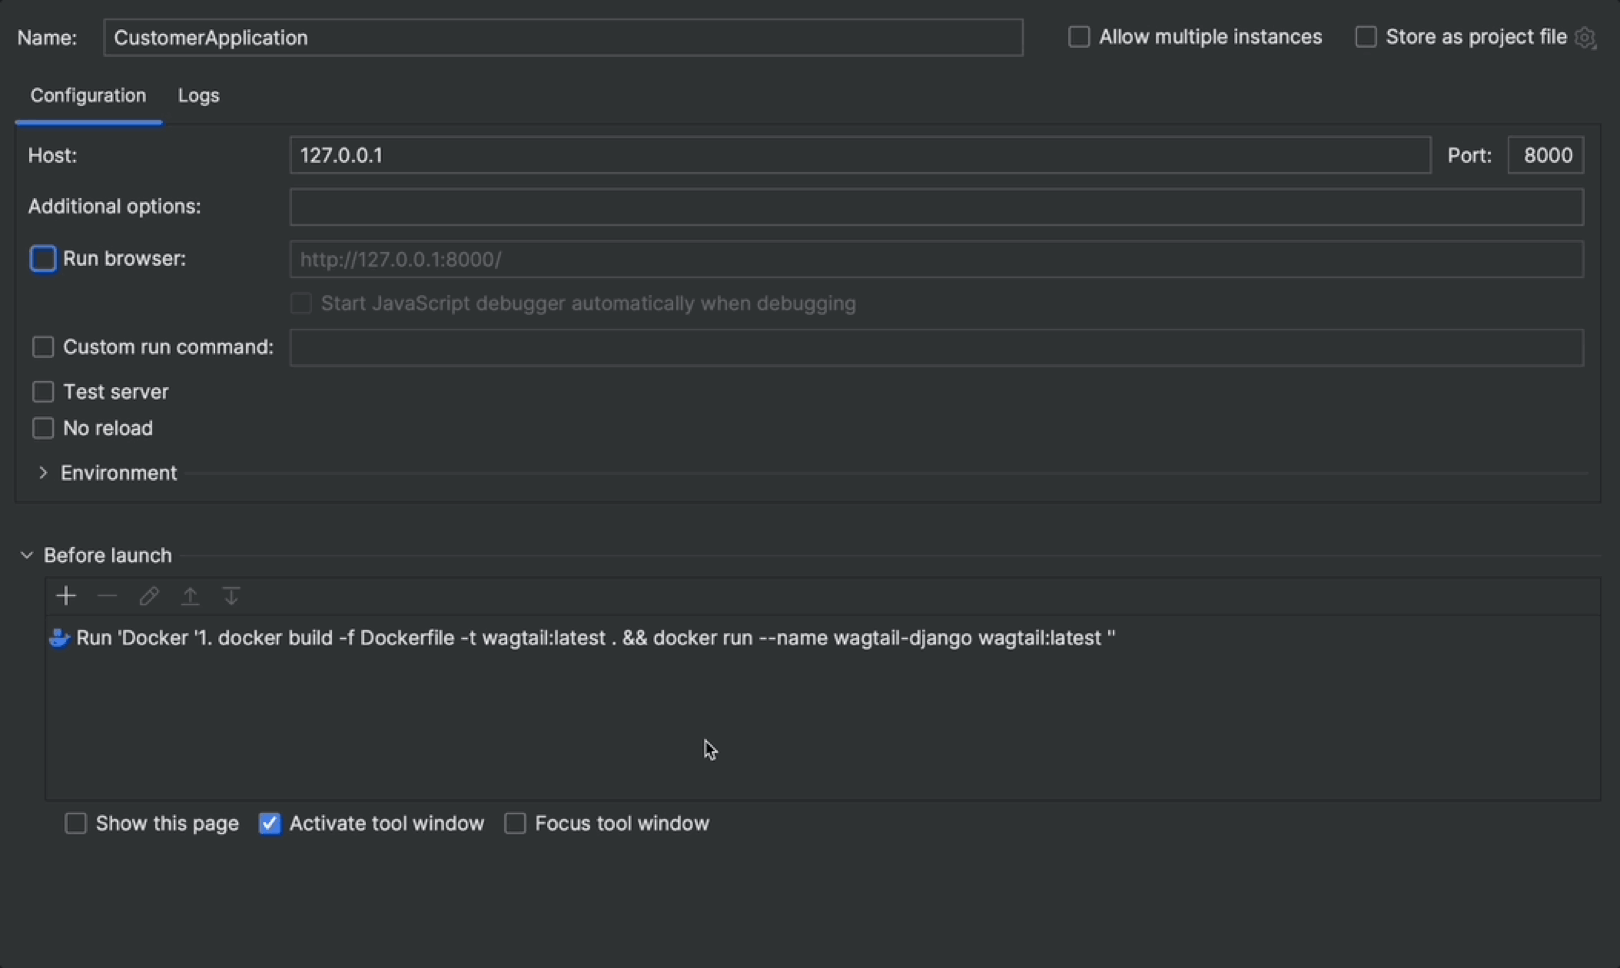The image size is (1620, 968).
Task: Focus the Additional options text field
Action: click(936, 208)
